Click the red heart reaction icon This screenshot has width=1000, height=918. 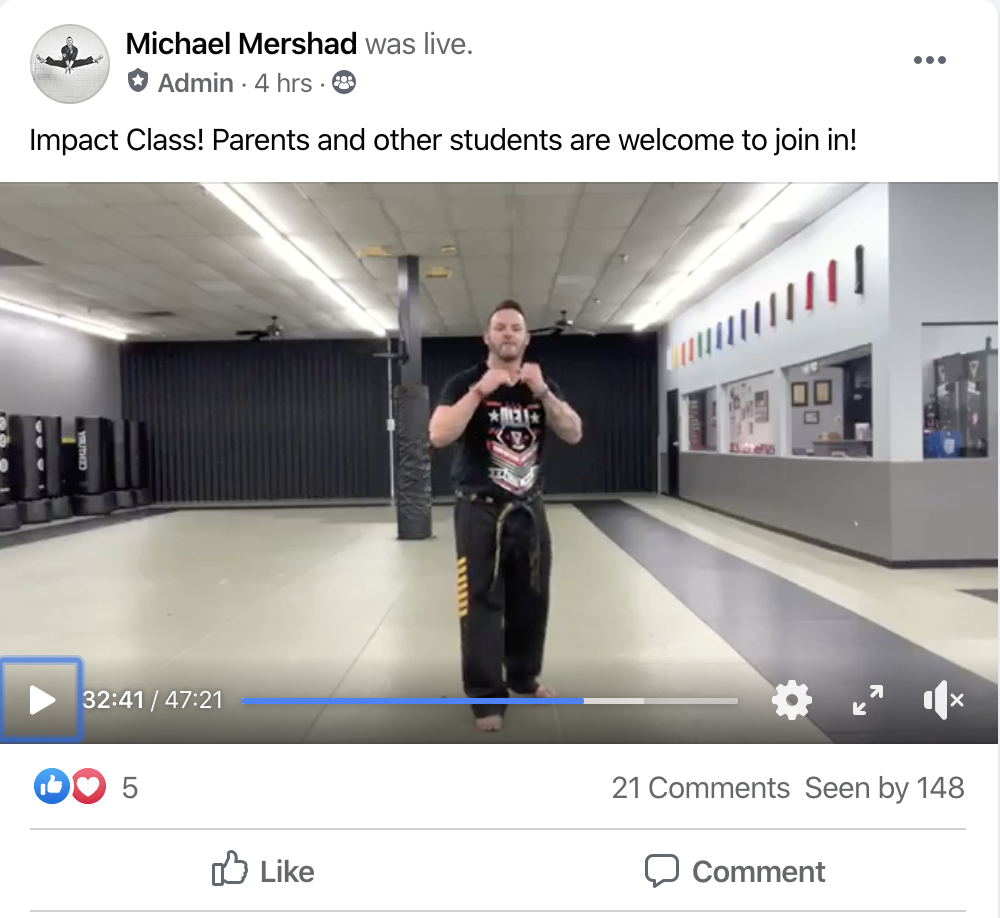tap(89, 787)
